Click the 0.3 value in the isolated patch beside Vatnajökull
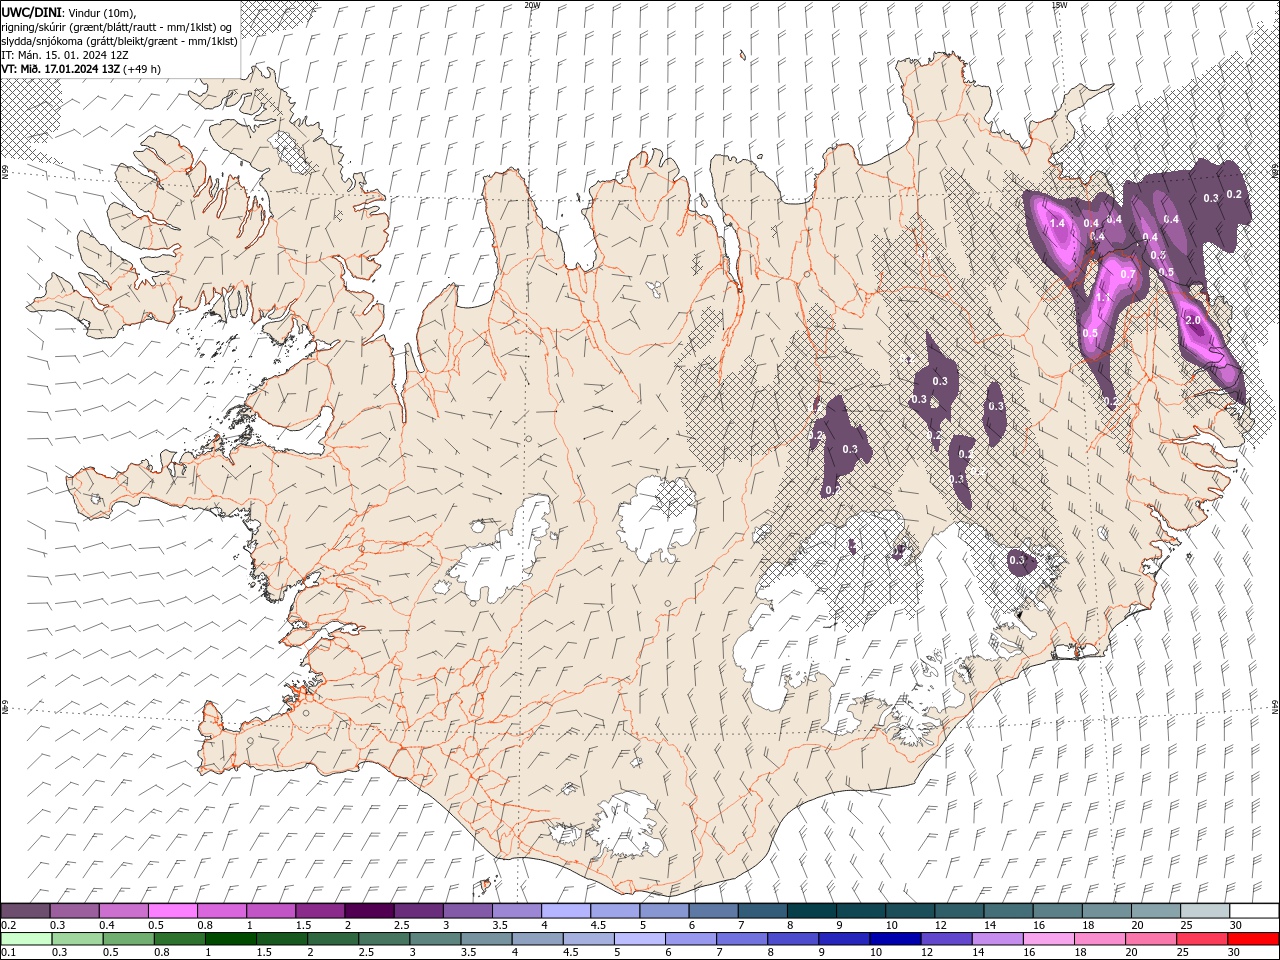Screen dimensions: 1280x960 1017,560
